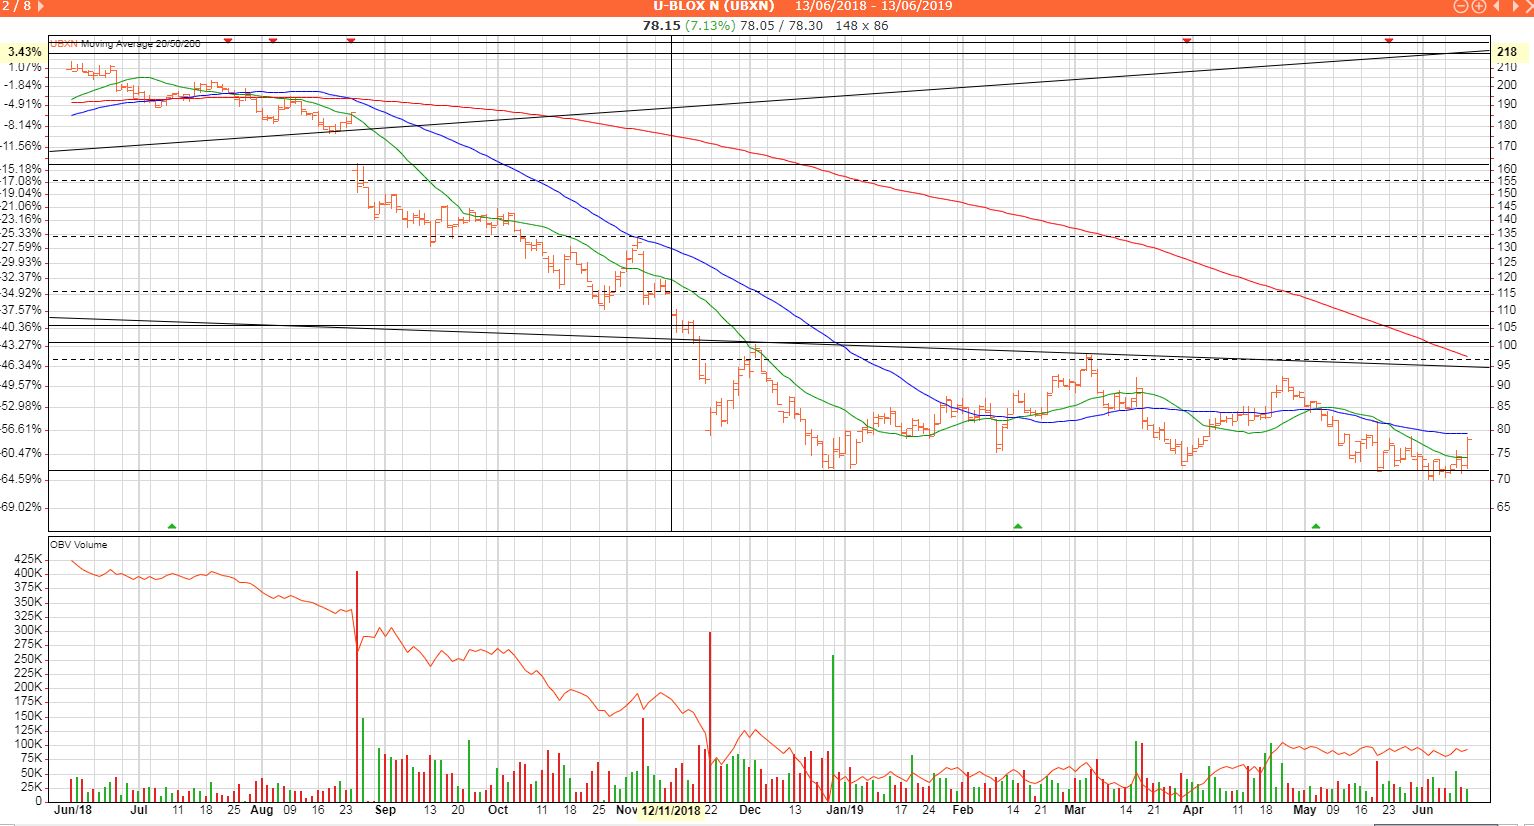Click the 100 price axis label
The height and width of the screenshot is (826, 1534).
coord(1507,345)
